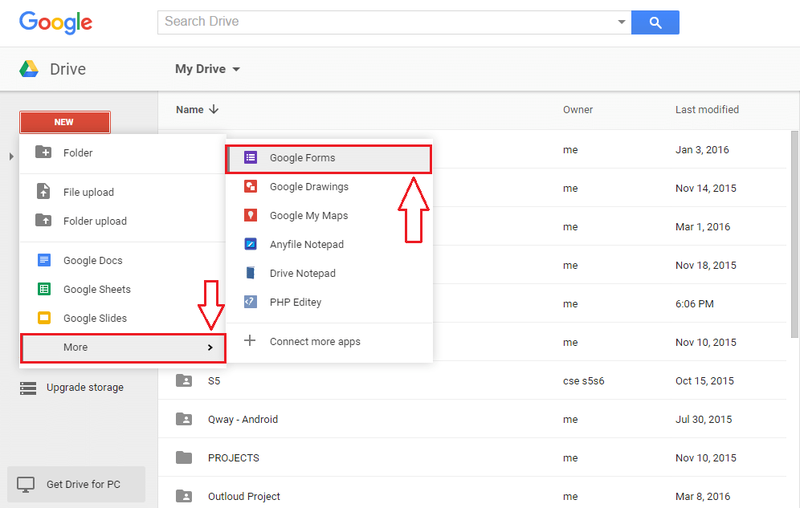The width and height of the screenshot is (800, 508).
Task: Click in the Search Drive field
Action: 388,22
